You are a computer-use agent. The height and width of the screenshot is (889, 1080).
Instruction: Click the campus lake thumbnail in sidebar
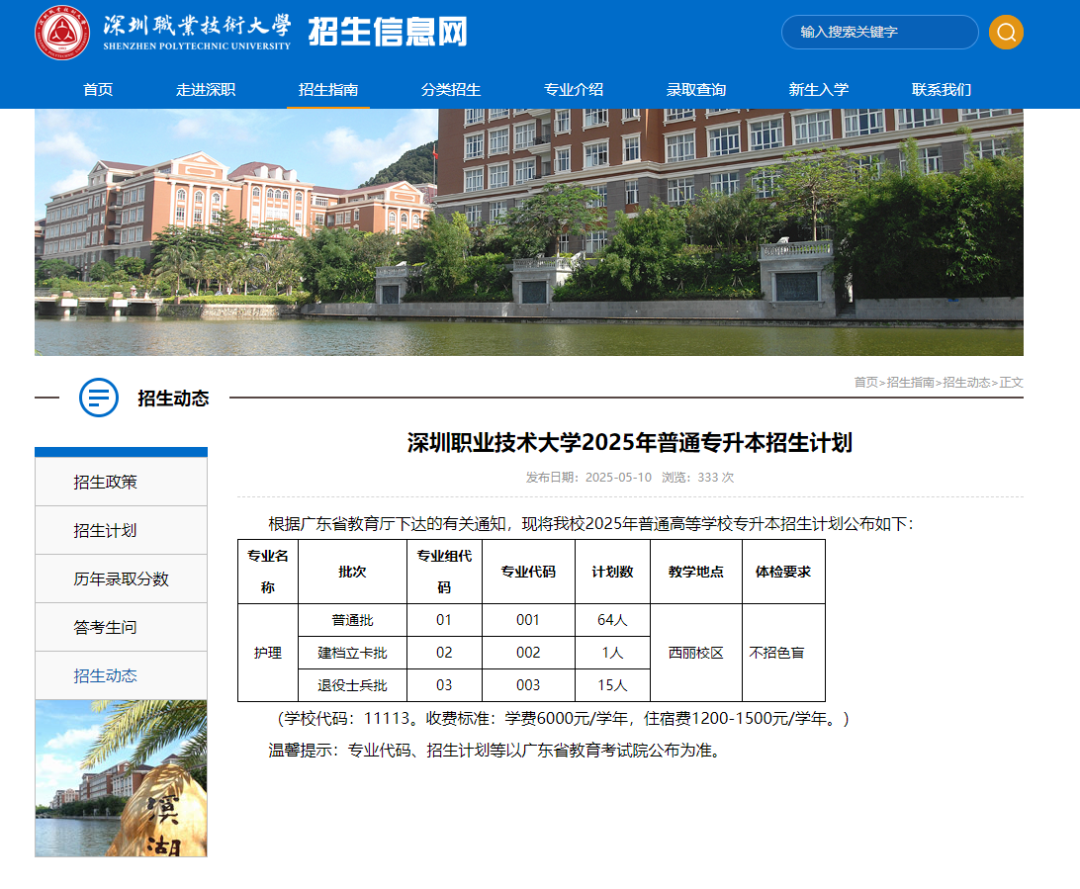121,778
